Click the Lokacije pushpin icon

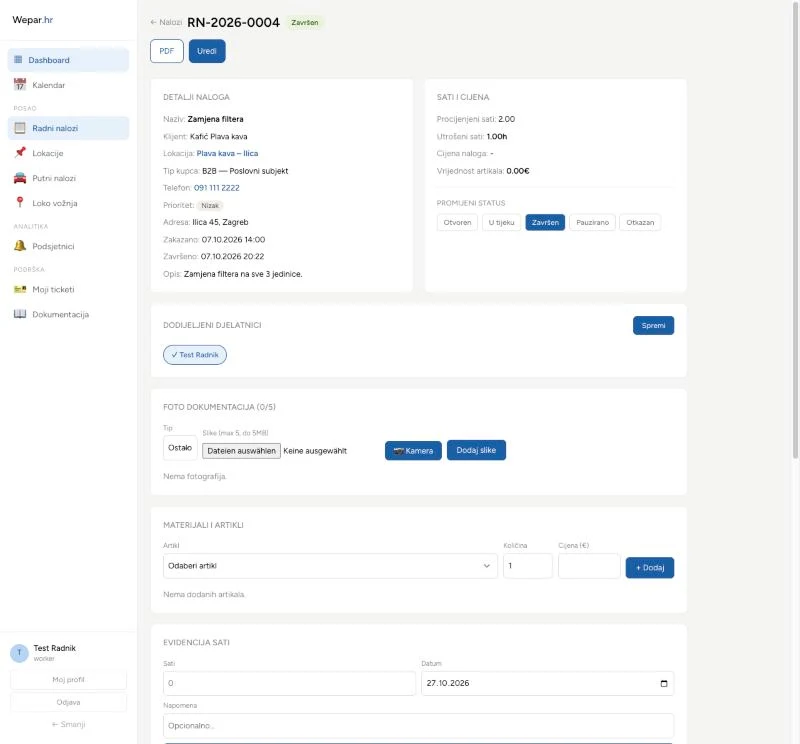20,153
